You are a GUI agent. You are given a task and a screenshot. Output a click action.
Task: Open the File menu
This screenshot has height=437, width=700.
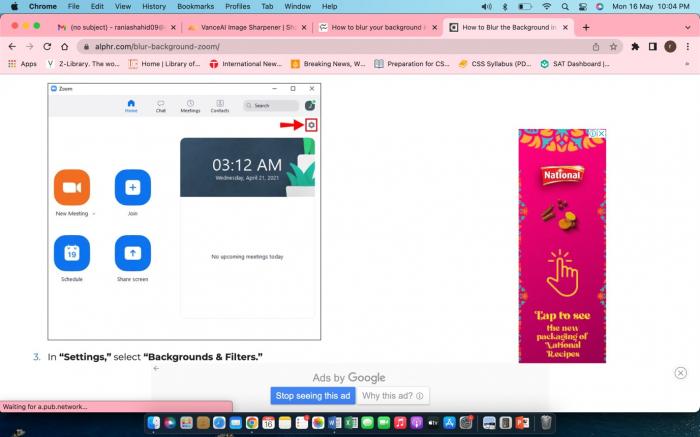click(73, 6)
